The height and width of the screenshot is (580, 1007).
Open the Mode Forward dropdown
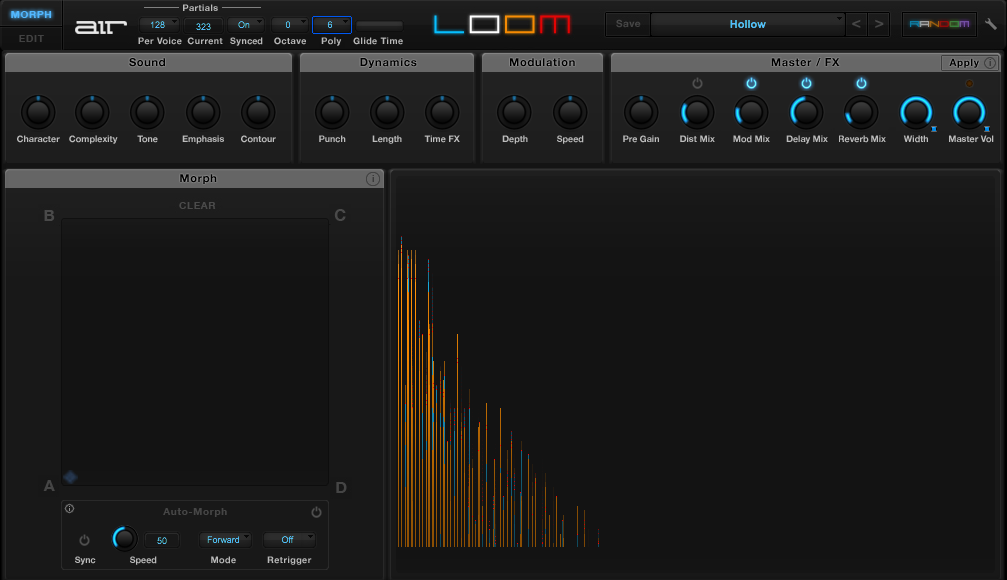(x=225, y=540)
